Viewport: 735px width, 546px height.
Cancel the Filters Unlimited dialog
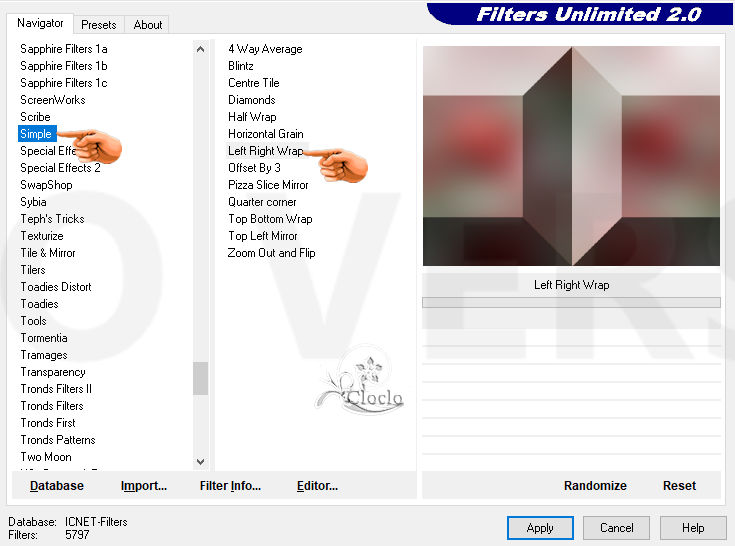616,528
